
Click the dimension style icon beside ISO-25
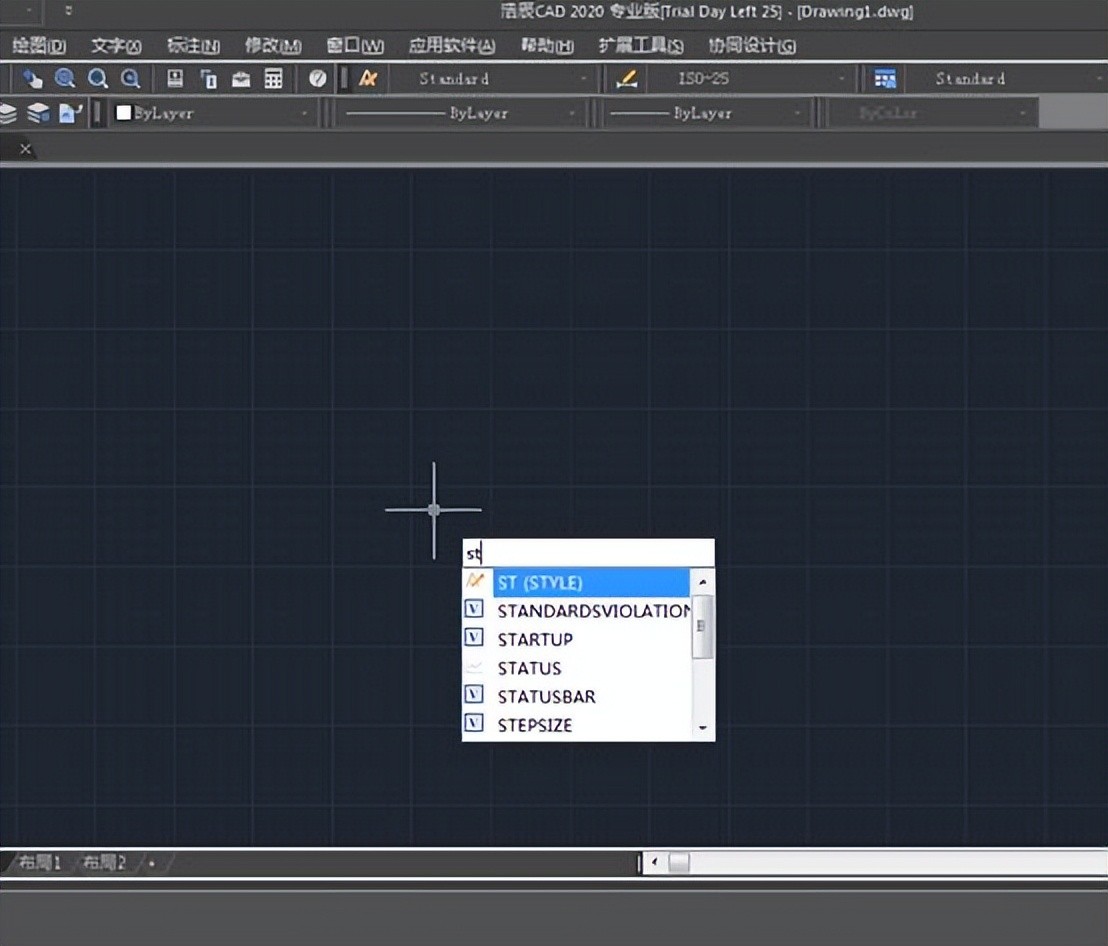[627, 79]
